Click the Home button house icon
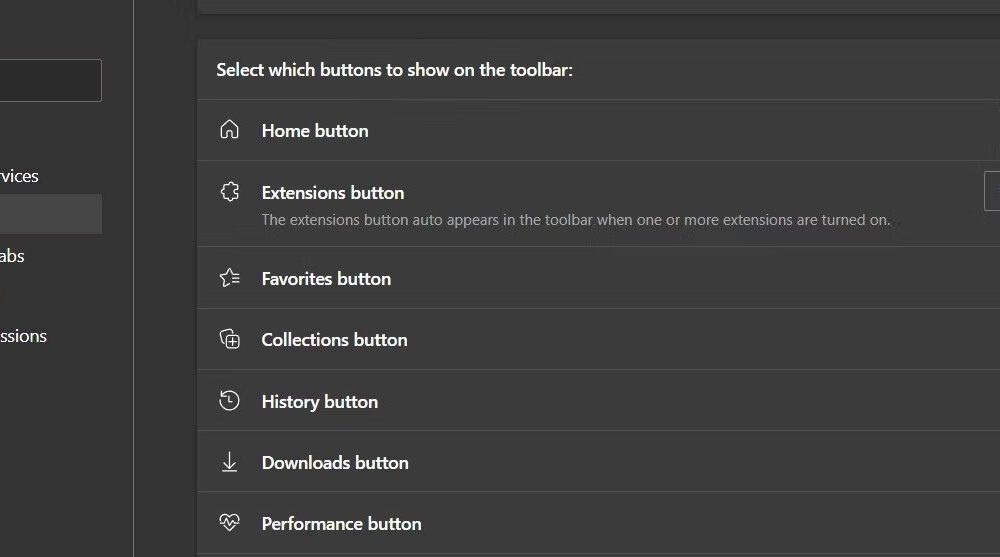The width and height of the screenshot is (1000, 557). (230, 130)
